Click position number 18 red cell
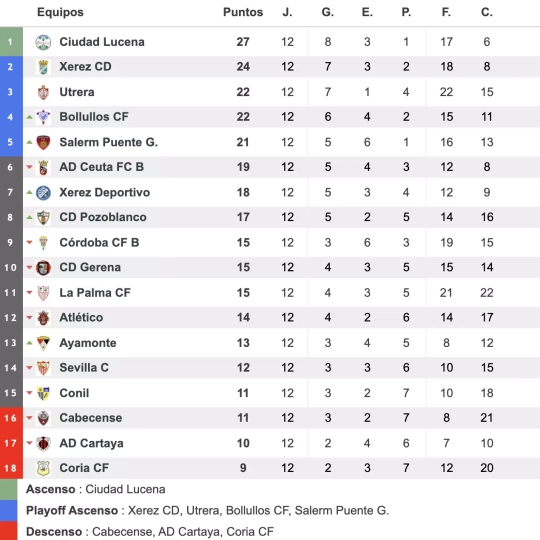Screen dimensions: 540x540 click(x=11, y=468)
